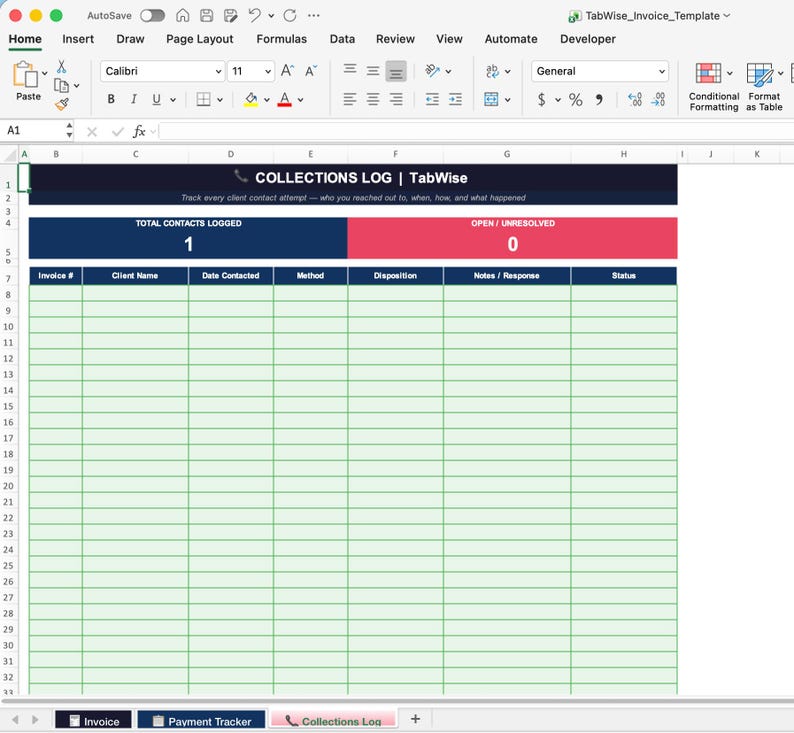Select the Status column header cell
This screenshot has height=733, width=794.
pyautogui.click(x=624, y=276)
